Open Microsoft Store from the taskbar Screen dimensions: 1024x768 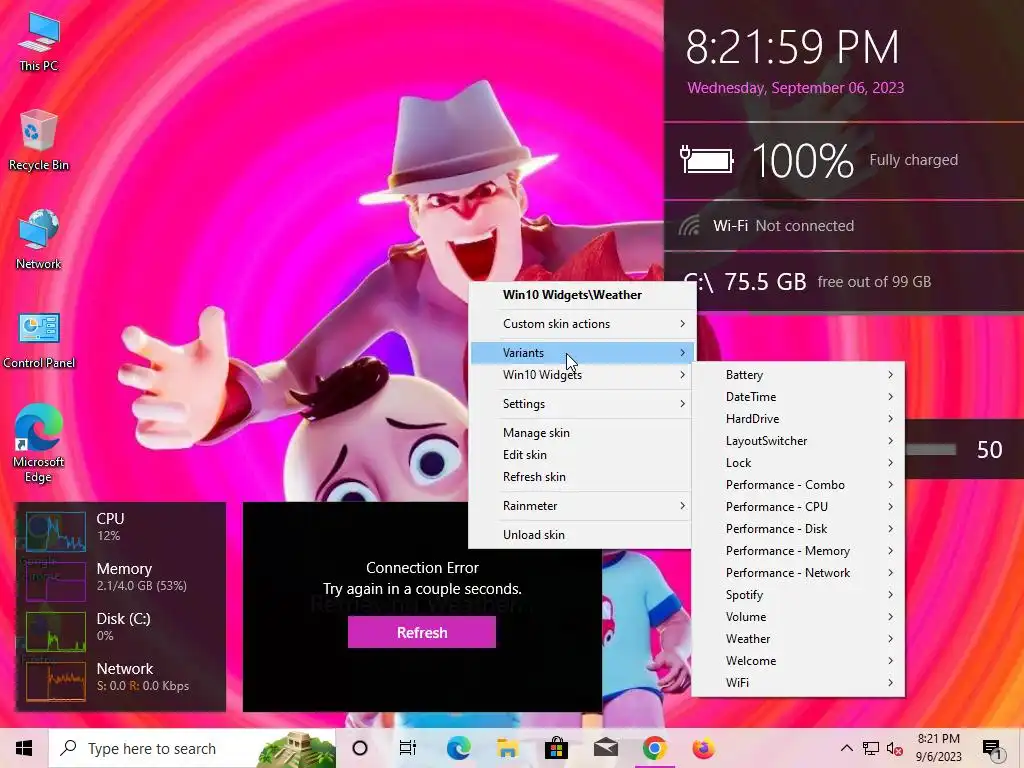[x=556, y=748]
